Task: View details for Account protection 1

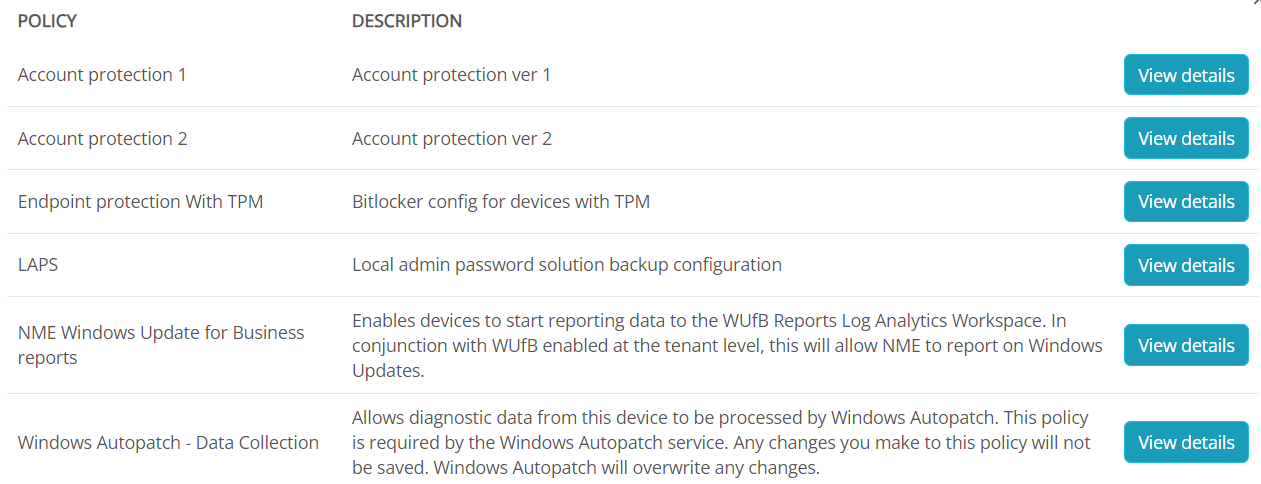Action: pos(1186,75)
